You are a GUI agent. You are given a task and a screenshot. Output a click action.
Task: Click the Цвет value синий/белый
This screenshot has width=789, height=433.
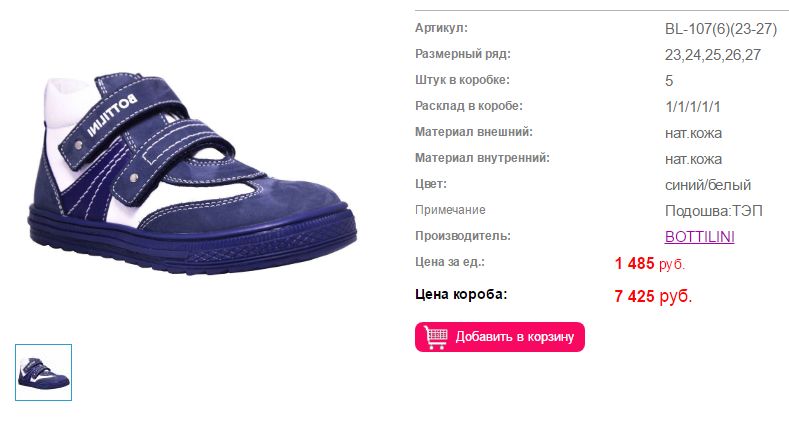pos(707,185)
